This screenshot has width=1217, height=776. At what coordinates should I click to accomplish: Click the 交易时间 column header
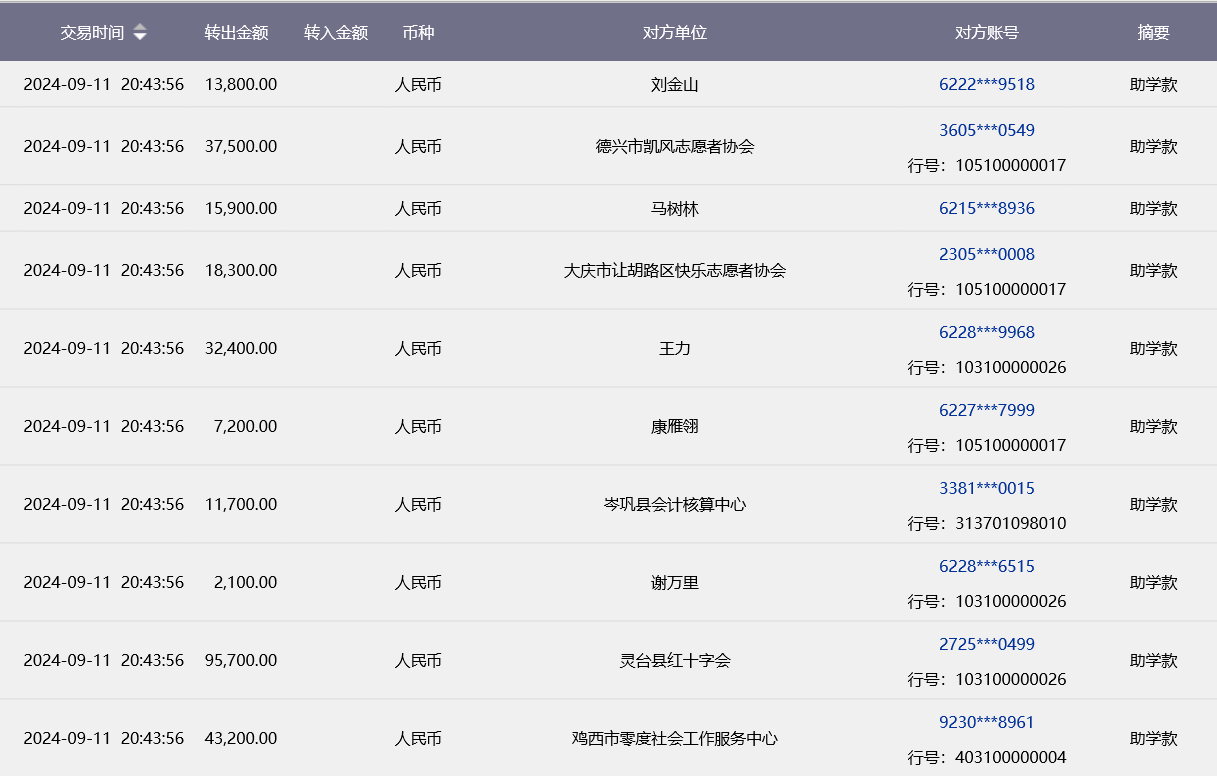(x=92, y=33)
